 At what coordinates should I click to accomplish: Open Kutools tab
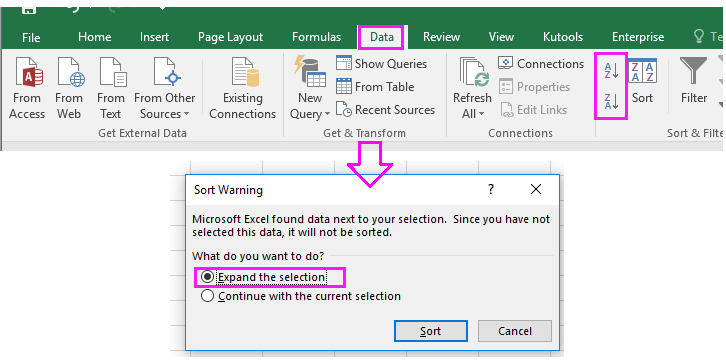point(563,37)
